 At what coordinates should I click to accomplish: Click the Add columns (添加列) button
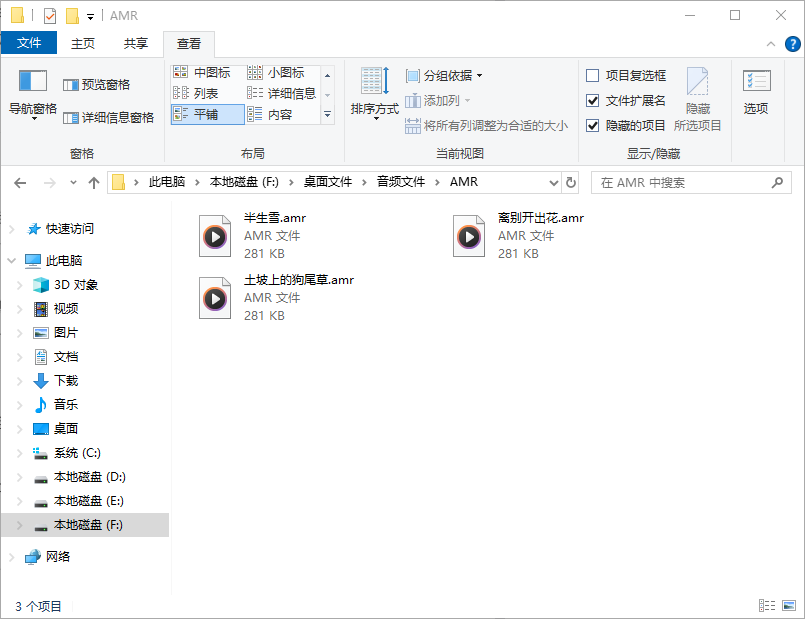click(437, 101)
